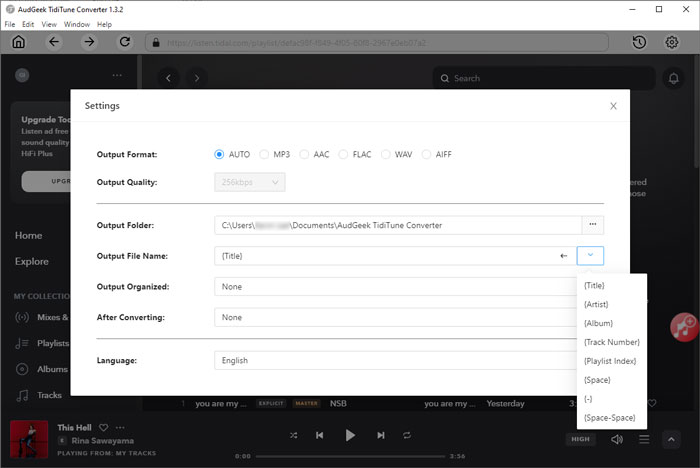This screenshot has height=468, width=700.
Task: Close the Settings dialog with the X
Action: [x=613, y=106]
